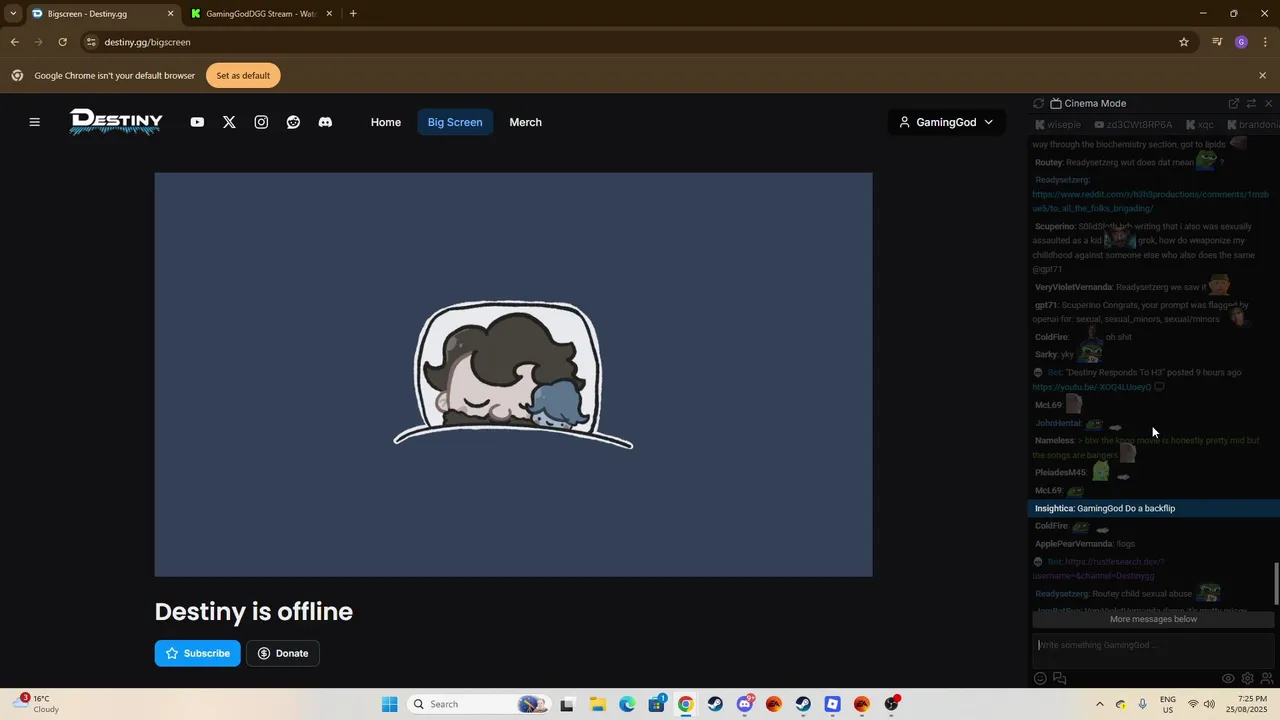
Task: Switch to GamingGodDGG Stream browser tab
Action: pyautogui.click(x=262, y=14)
